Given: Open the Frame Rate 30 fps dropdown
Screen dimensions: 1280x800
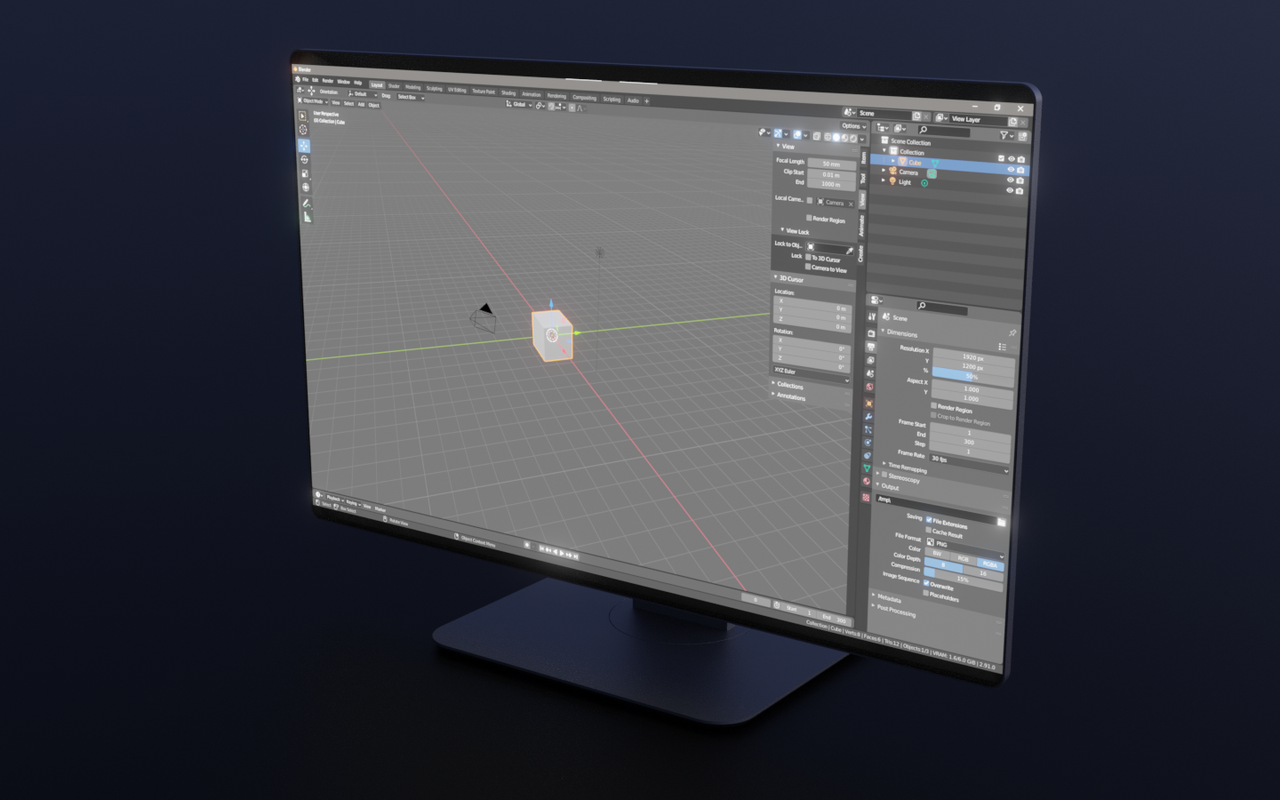Looking at the screenshot, I should coord(969,465).
